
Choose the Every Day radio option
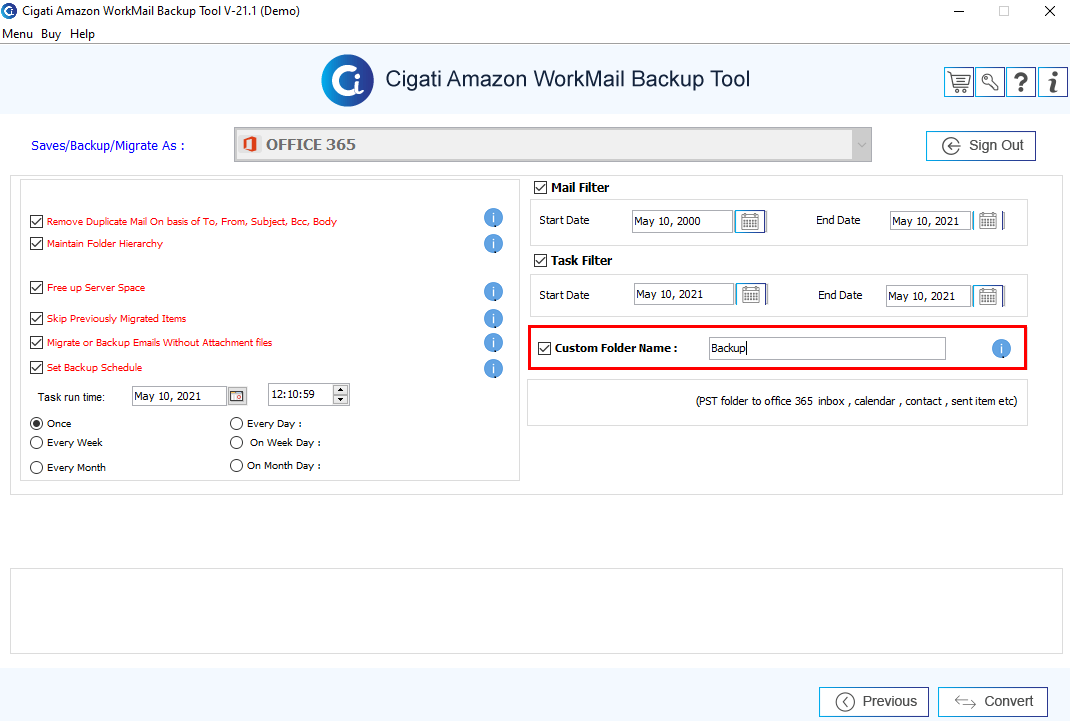click(236, 424)
